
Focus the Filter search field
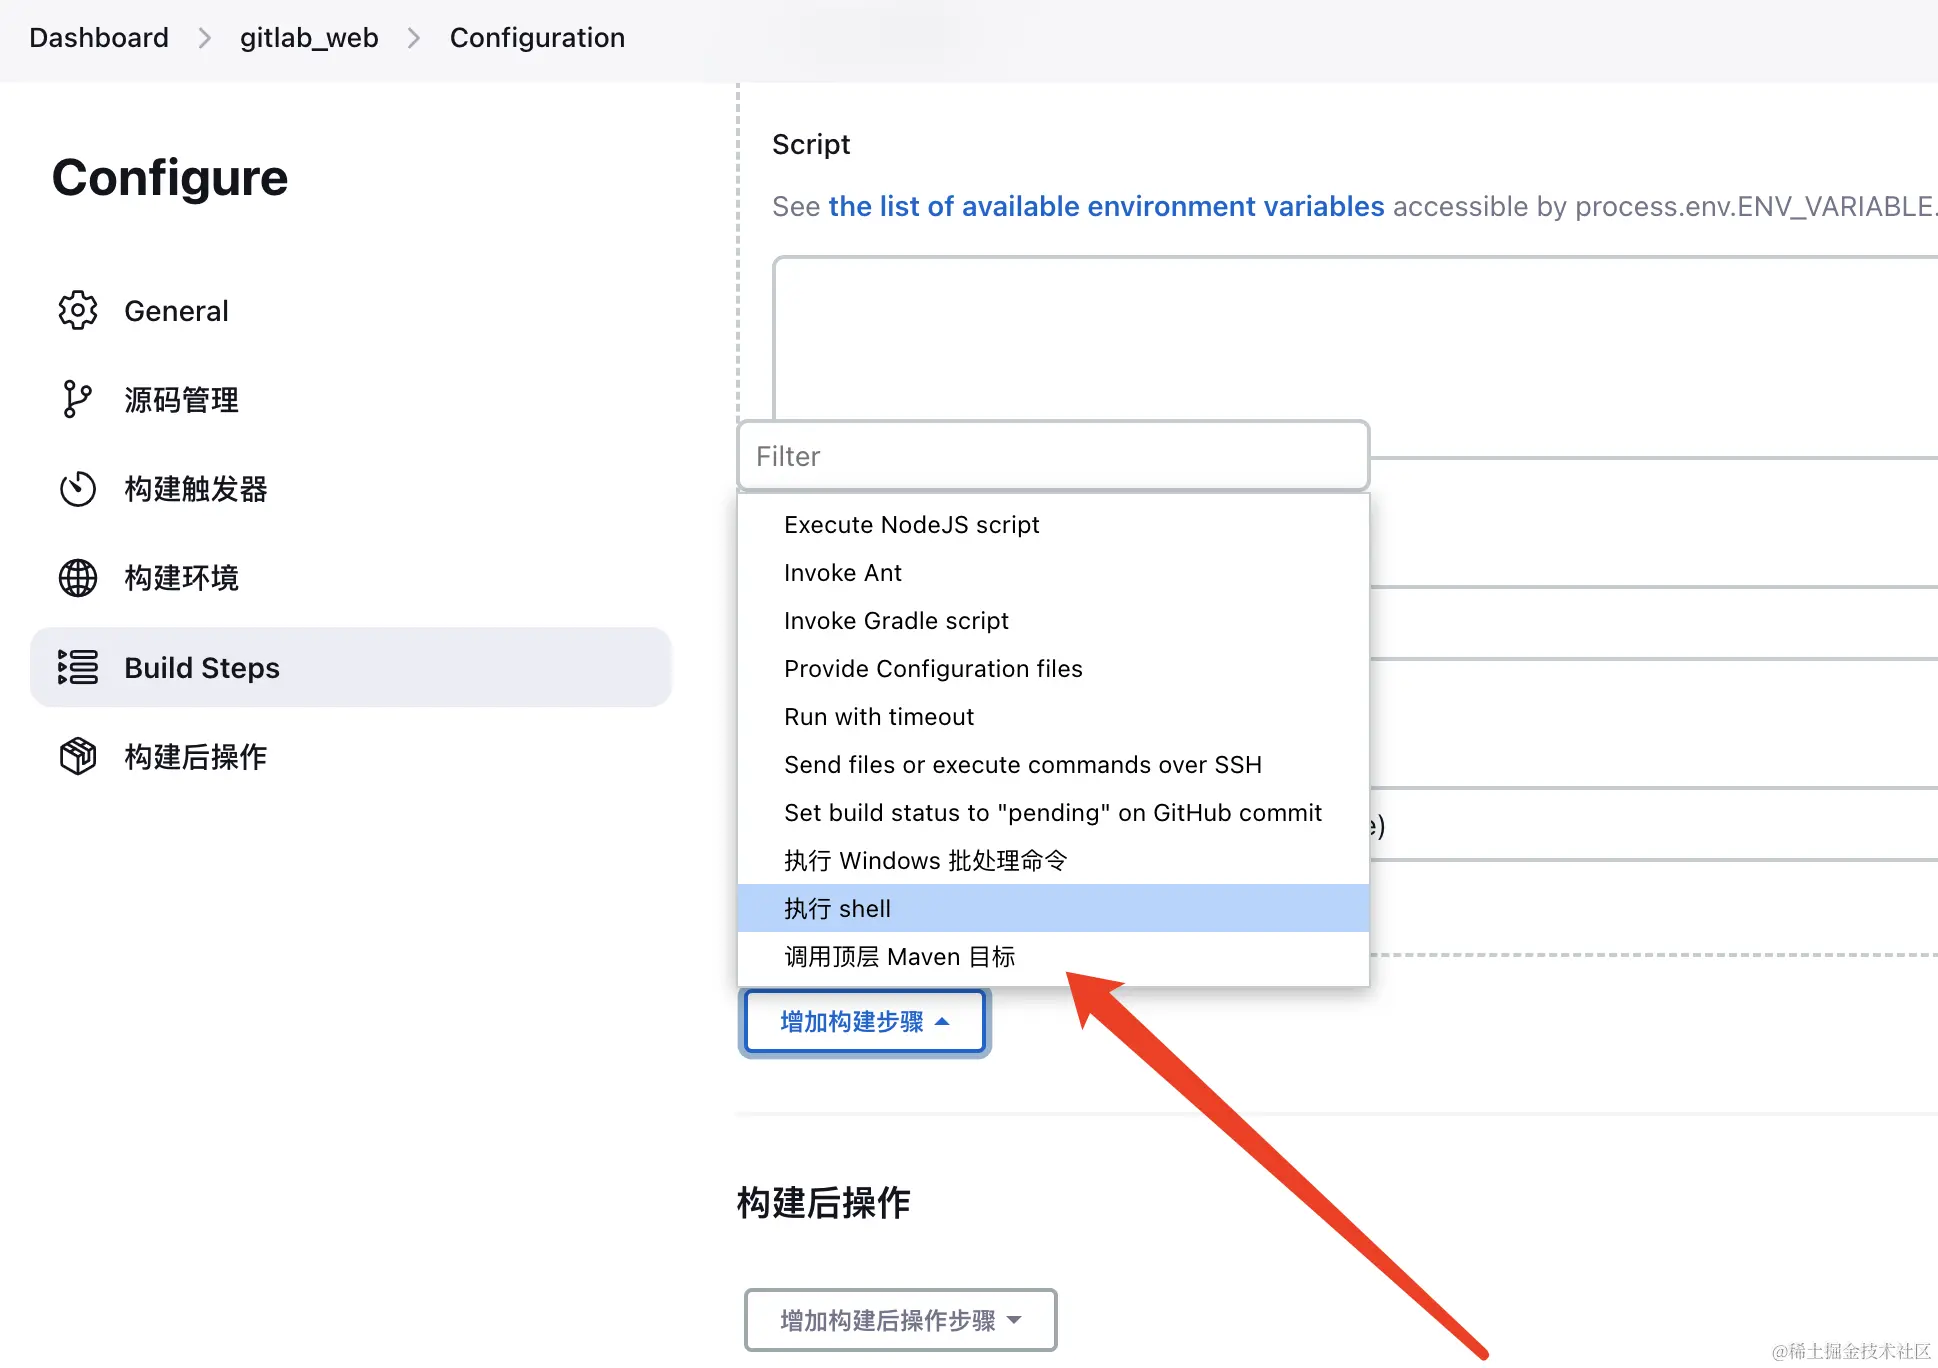coord(1052,456)
